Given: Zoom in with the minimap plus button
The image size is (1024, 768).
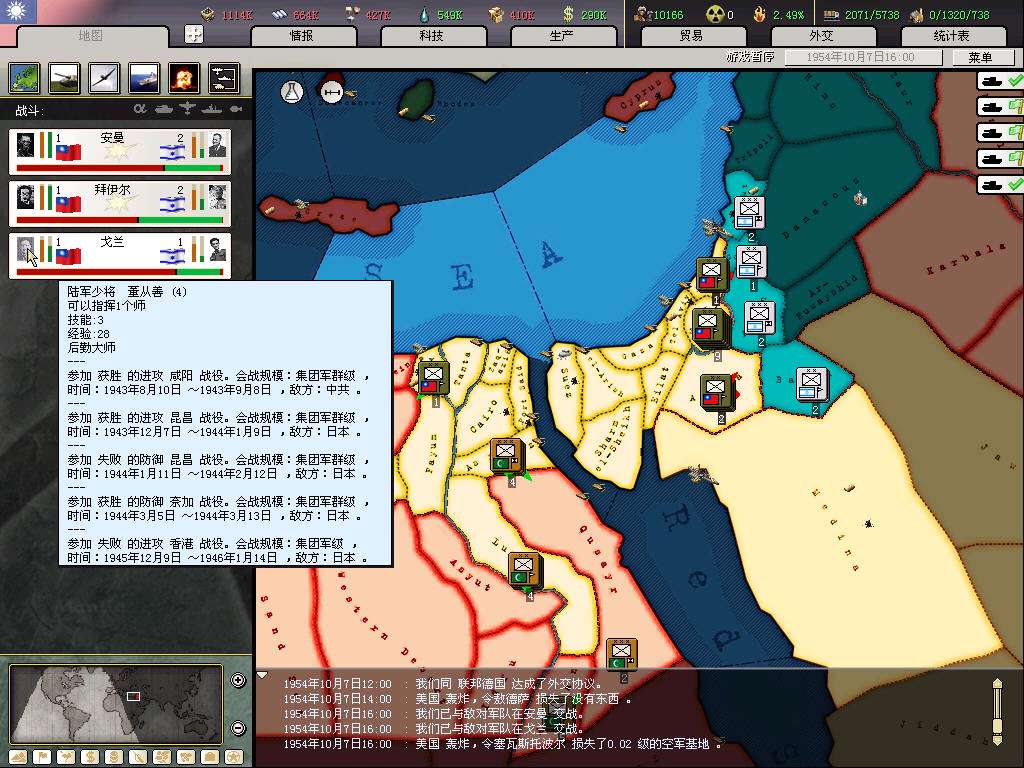Looking at the screenshot, I should pyautogui.click(x=238, y=681).
